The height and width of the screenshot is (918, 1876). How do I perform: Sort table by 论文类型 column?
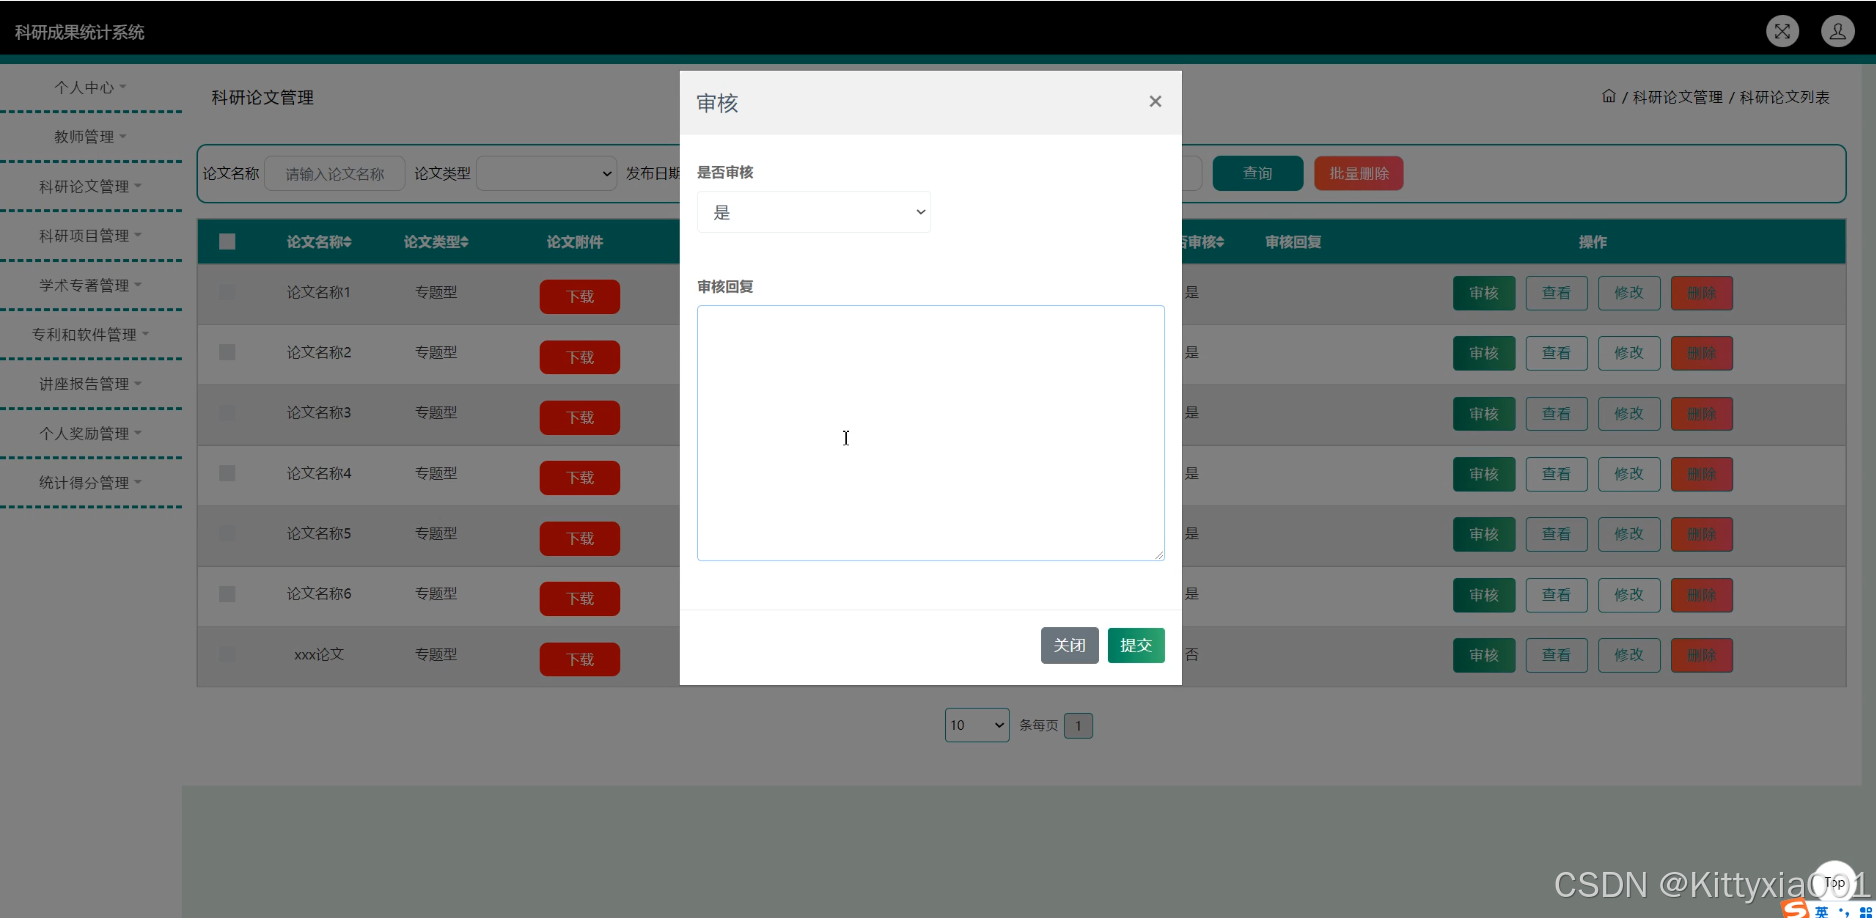coord(436,242)
